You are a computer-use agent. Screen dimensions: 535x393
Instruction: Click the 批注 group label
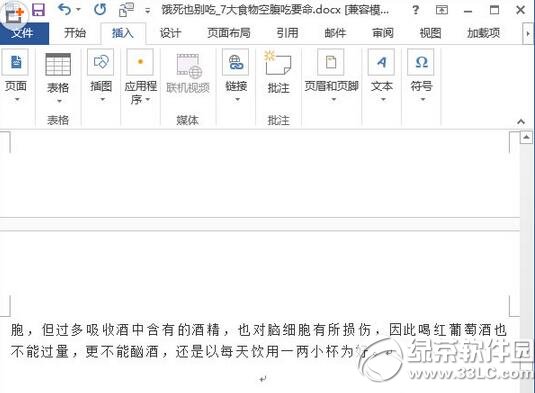pyautogui.click(x=278, y=120)
